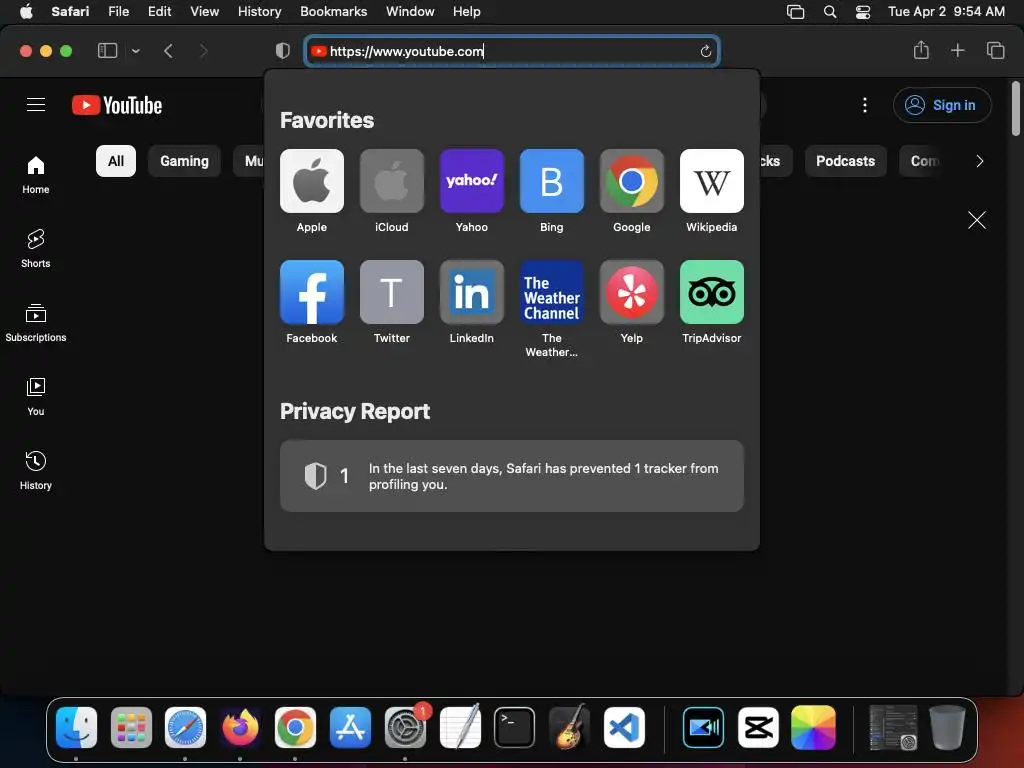Reload the page with refresh icon

click(705, 51)
